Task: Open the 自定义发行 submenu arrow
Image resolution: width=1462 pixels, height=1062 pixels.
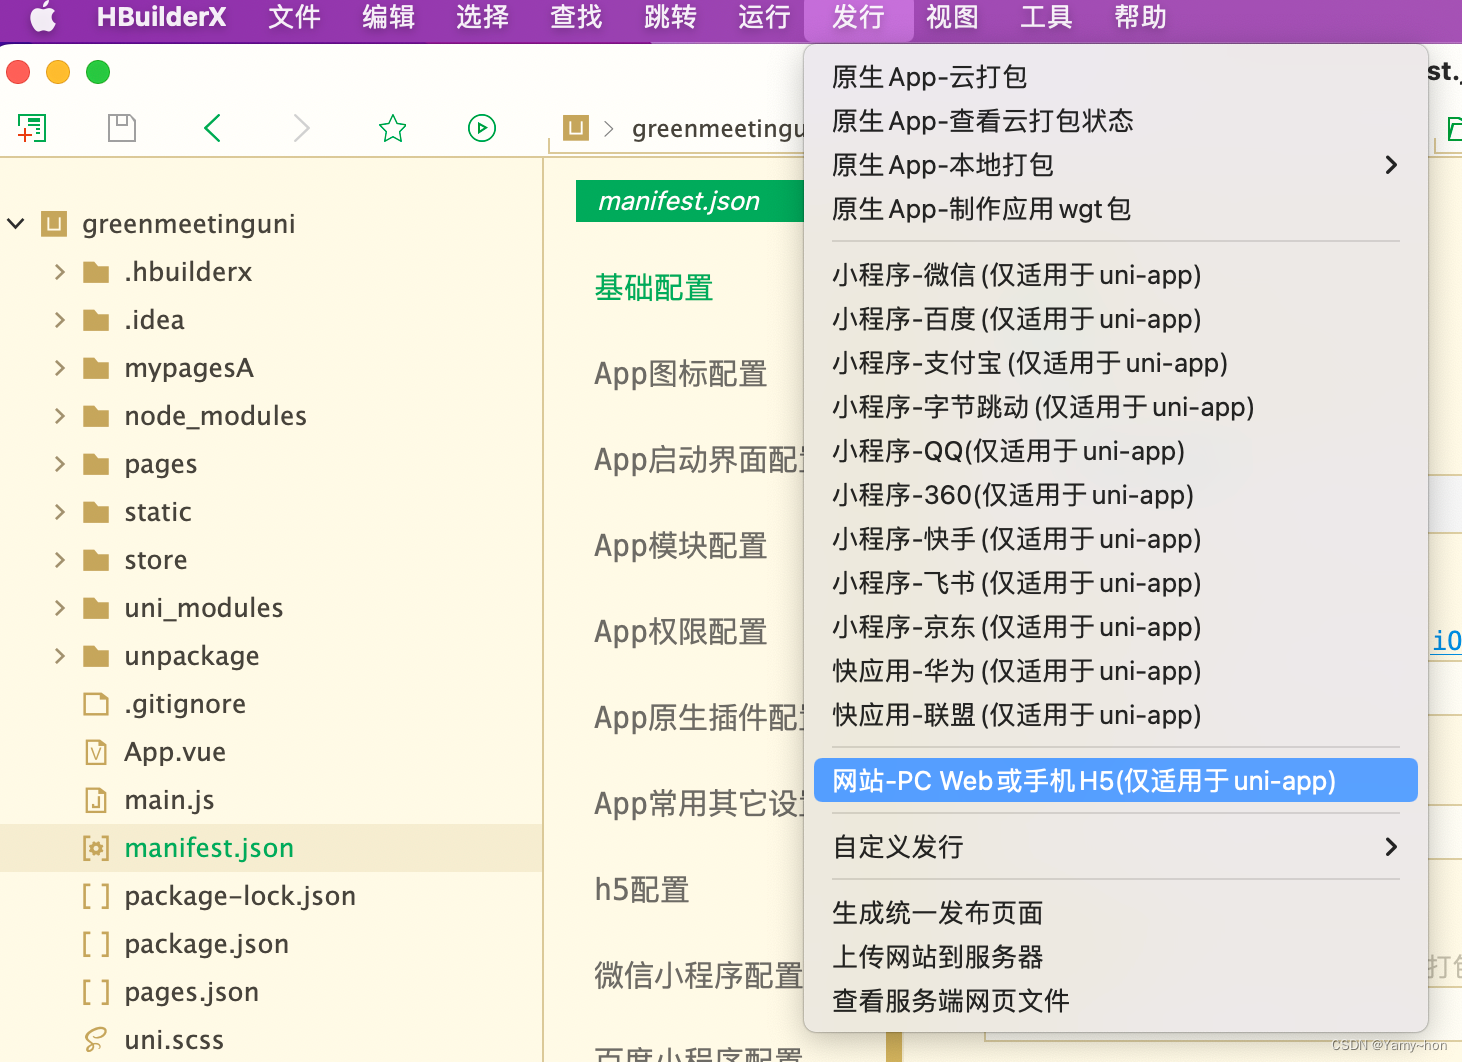Action: click(x=1391, y=847)
